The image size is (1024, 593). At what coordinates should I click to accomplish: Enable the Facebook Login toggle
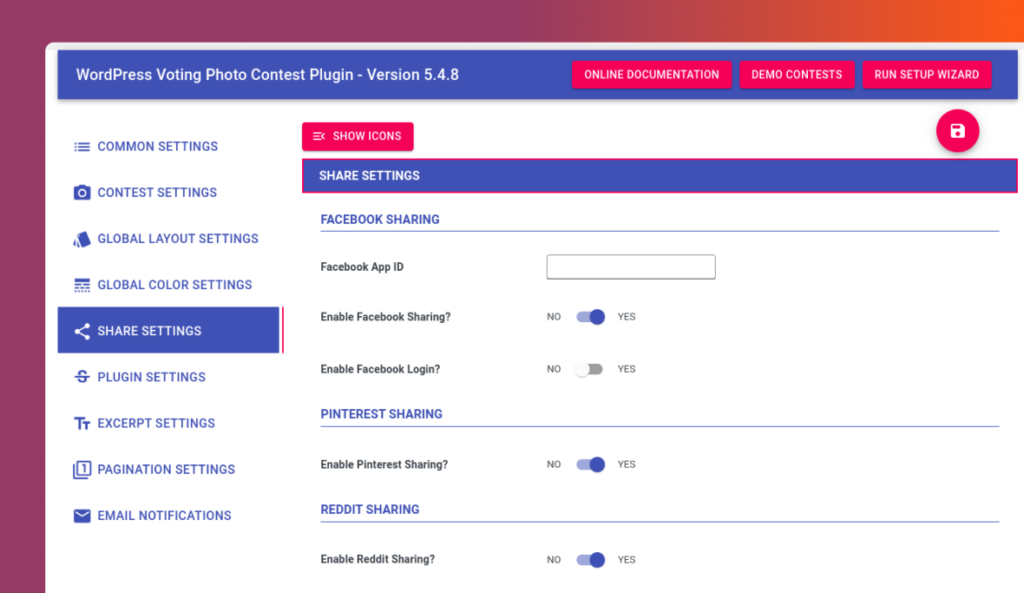589,369
